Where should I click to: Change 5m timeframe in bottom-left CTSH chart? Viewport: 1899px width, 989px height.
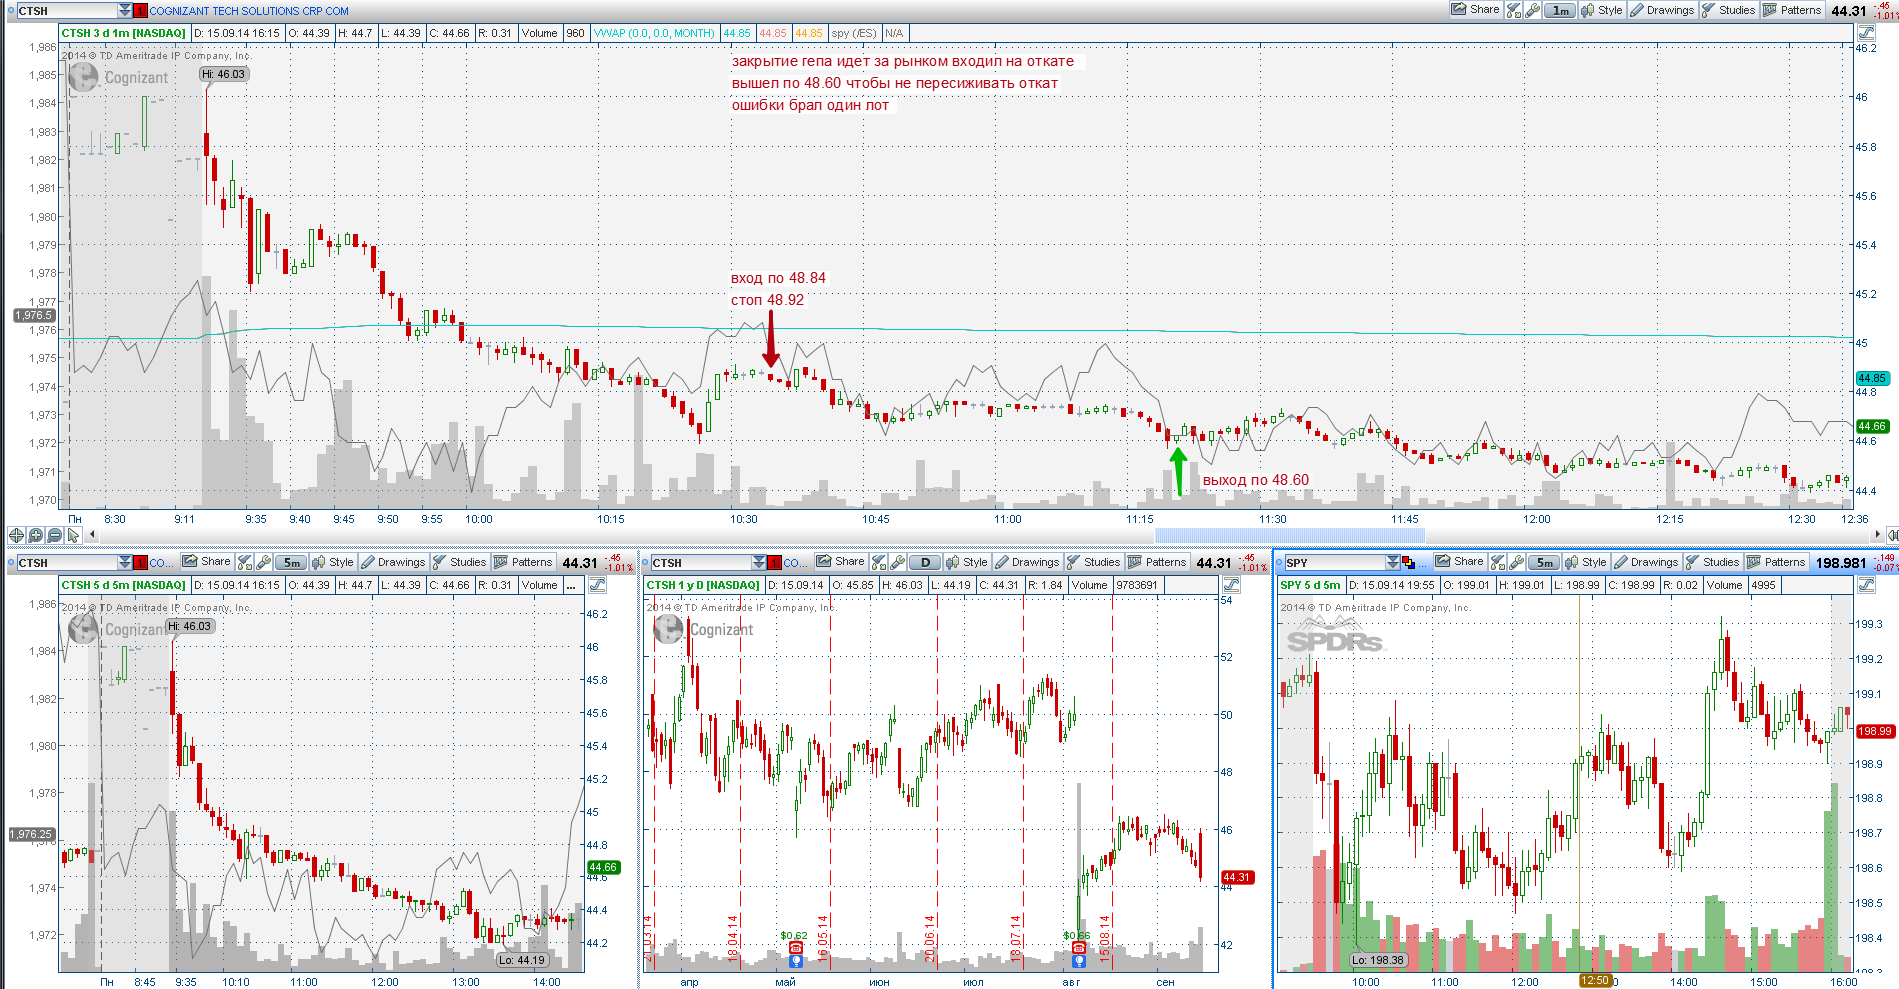coord(291,562)
